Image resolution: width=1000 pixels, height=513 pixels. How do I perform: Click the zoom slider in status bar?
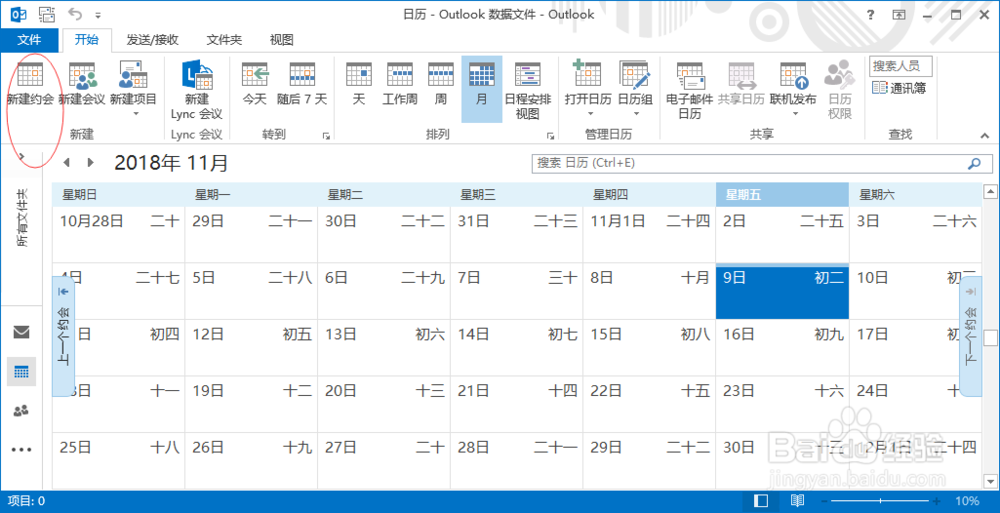pos(880,501)
